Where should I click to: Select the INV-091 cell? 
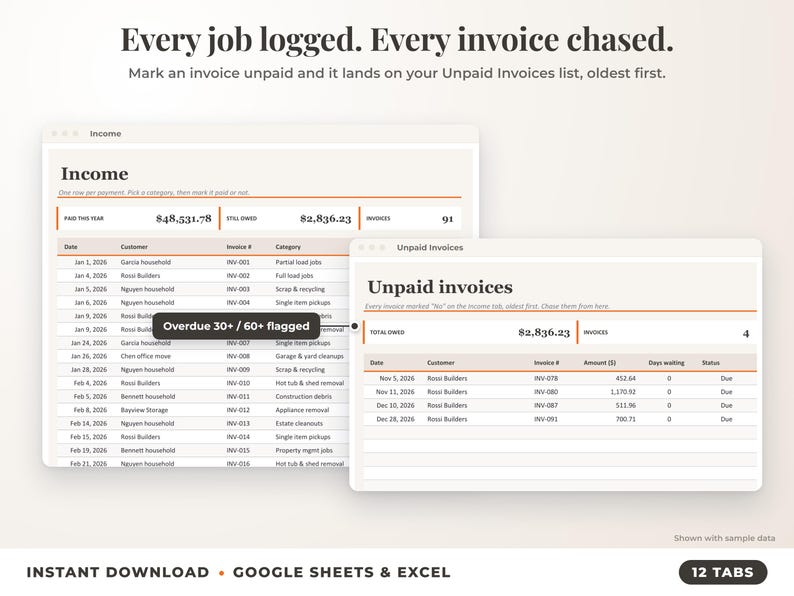(x=546, y=419)
